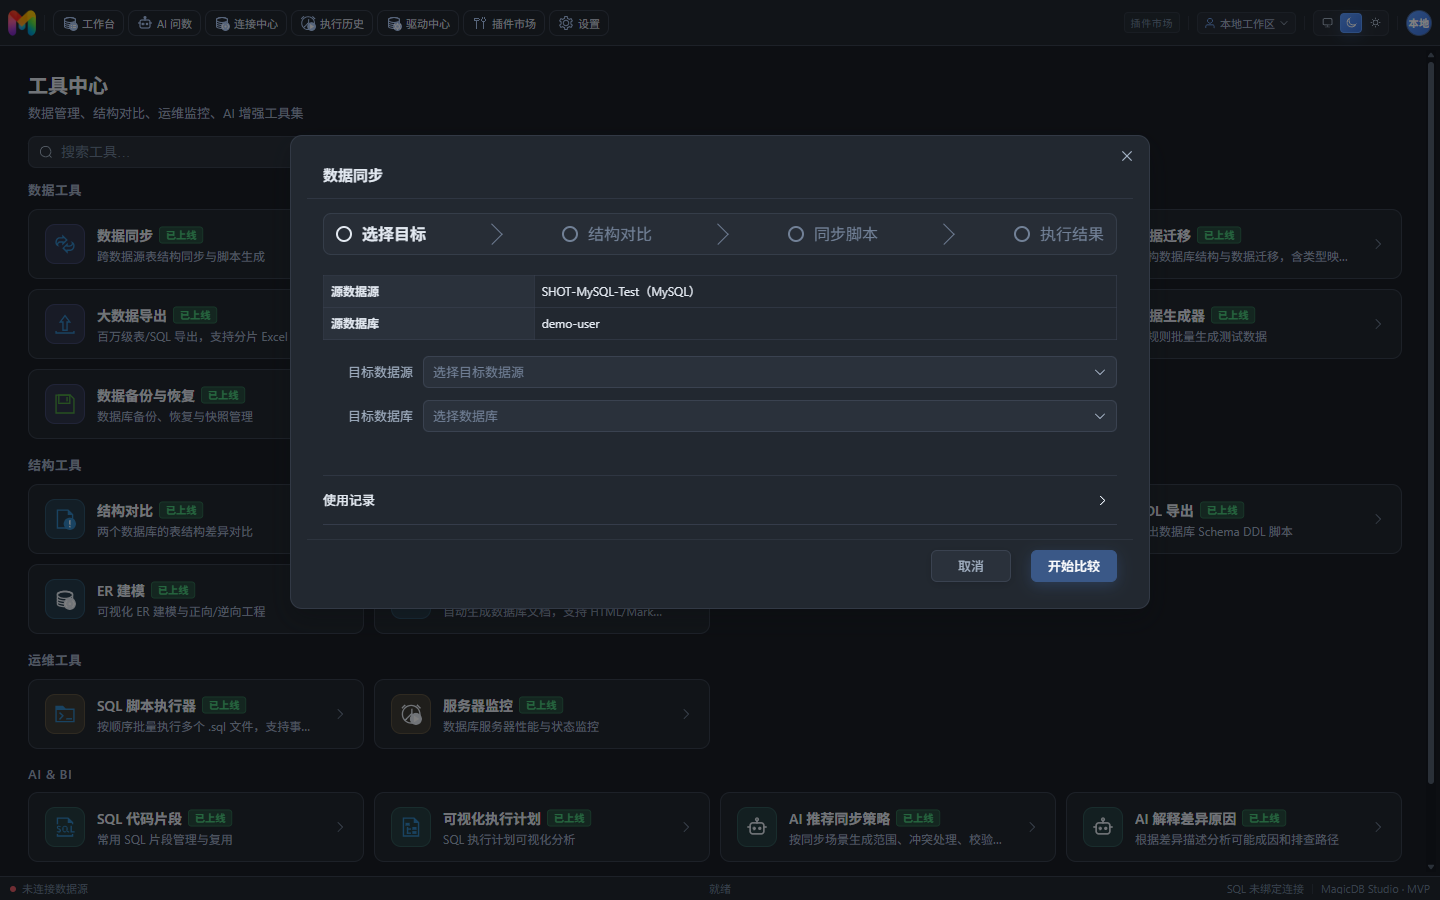Click the SHOT-MySQL-Test (MySQL) value
This screenshot has height=900, width=1440.
[x=617, y=292]
